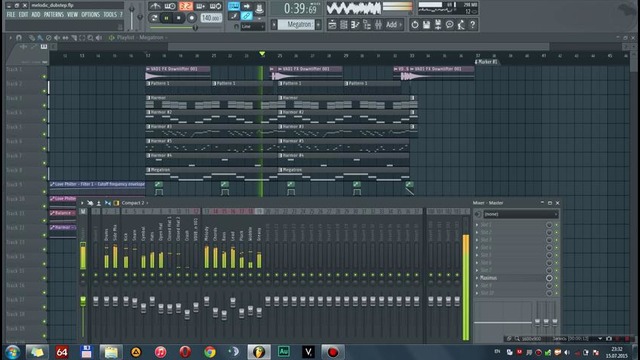Expand the Slot 1 effect arrow in mixer

coord(477,225)
